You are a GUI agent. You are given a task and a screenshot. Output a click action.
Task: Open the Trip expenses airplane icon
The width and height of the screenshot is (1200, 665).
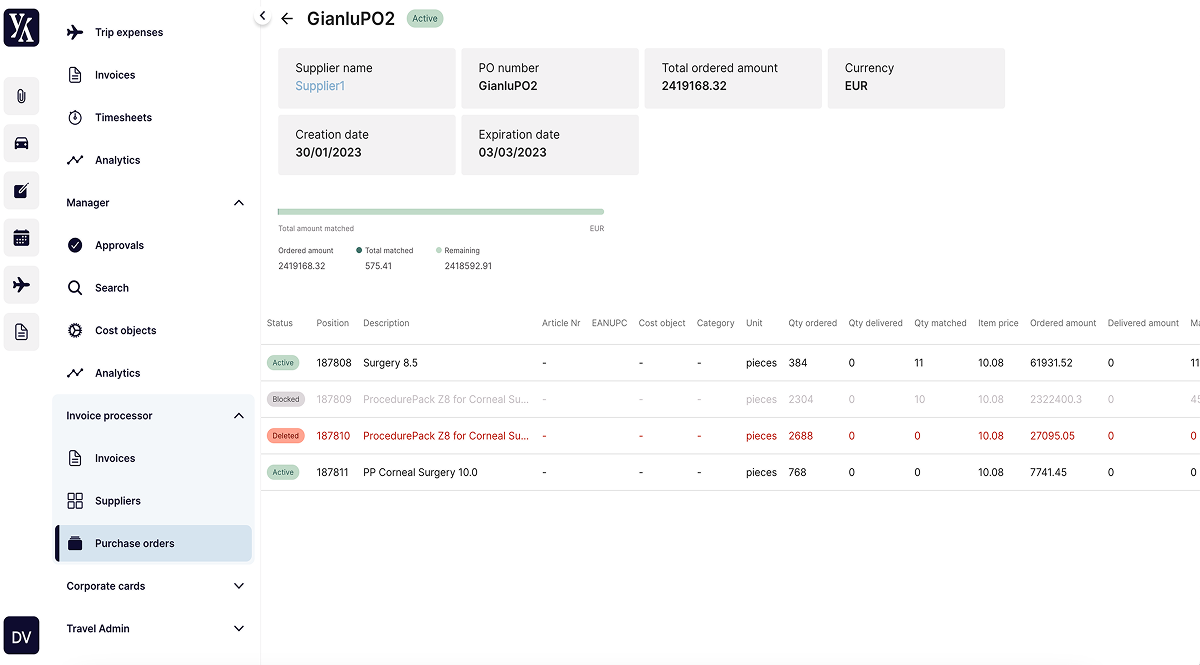pyautogui.click(x=75, y=31)
